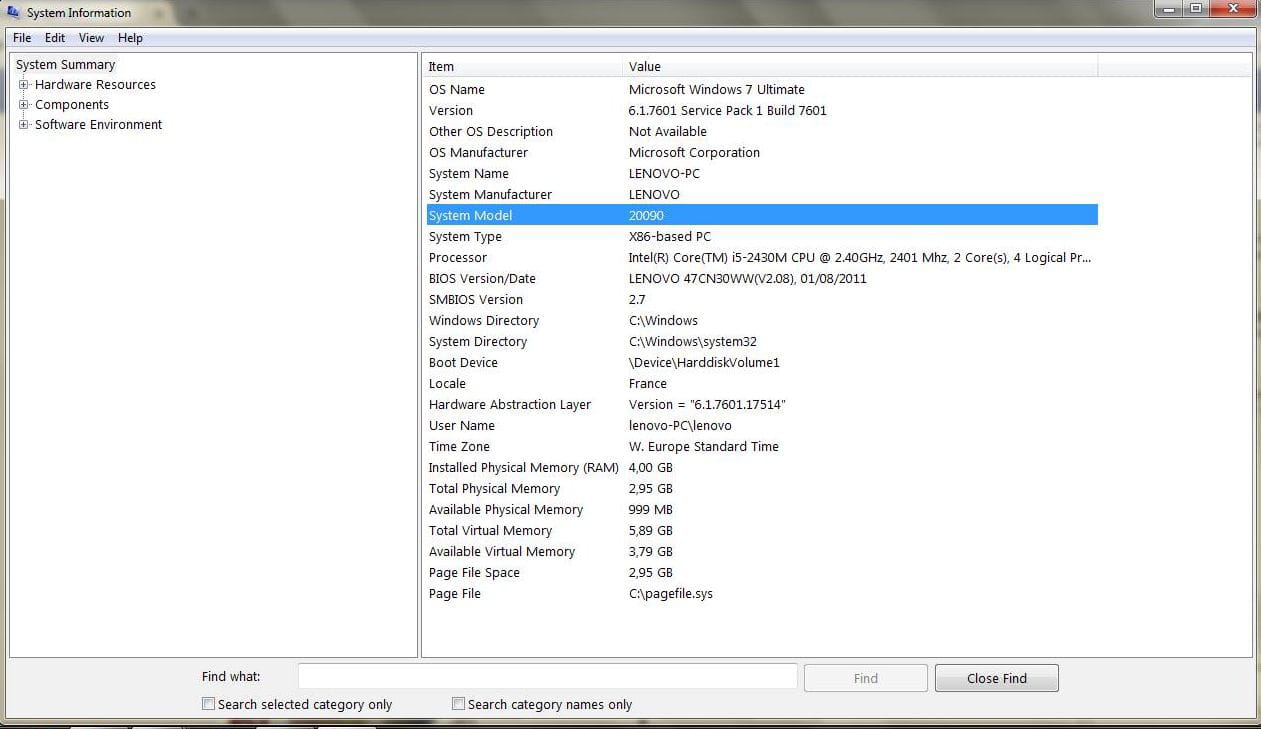Select the 'Locale' row
The height and width of the screenshot is (729, 1261).
(762, 384)
